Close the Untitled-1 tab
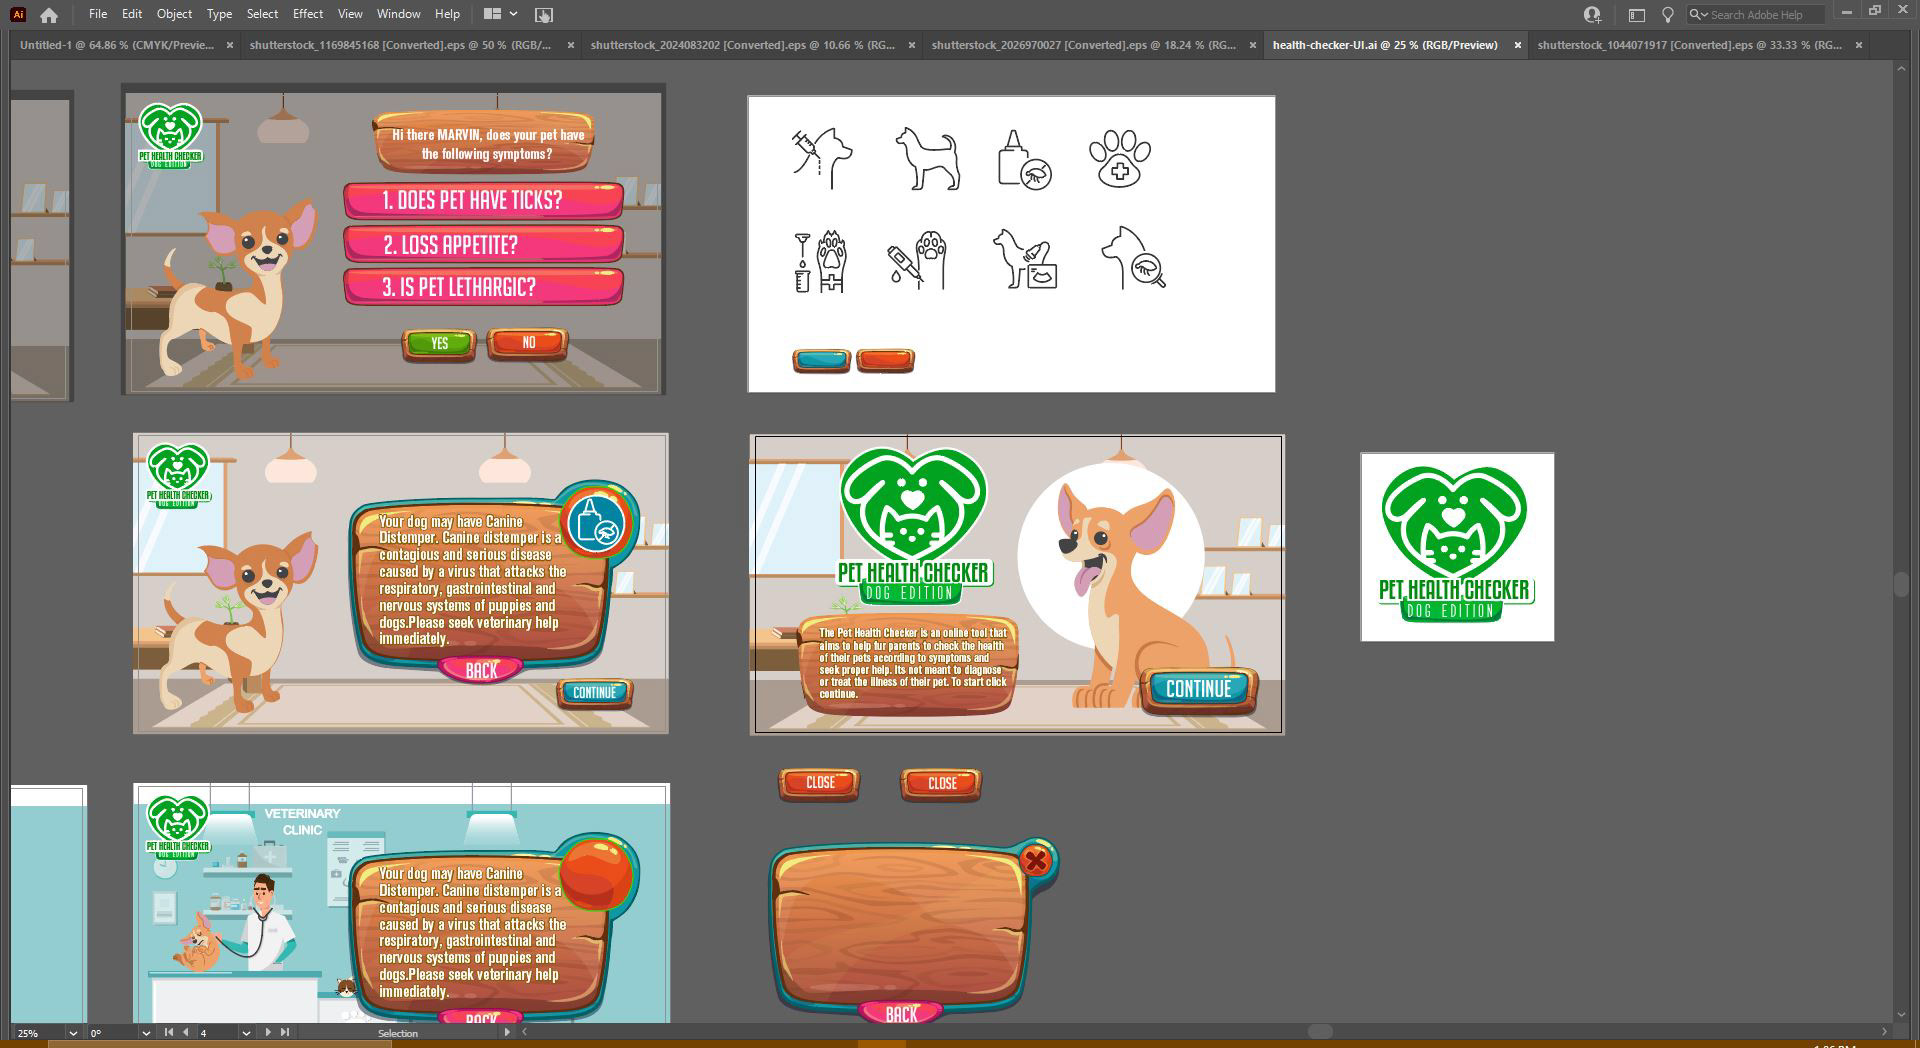This screenshot has height=1048, width=1920. [230, 45]
